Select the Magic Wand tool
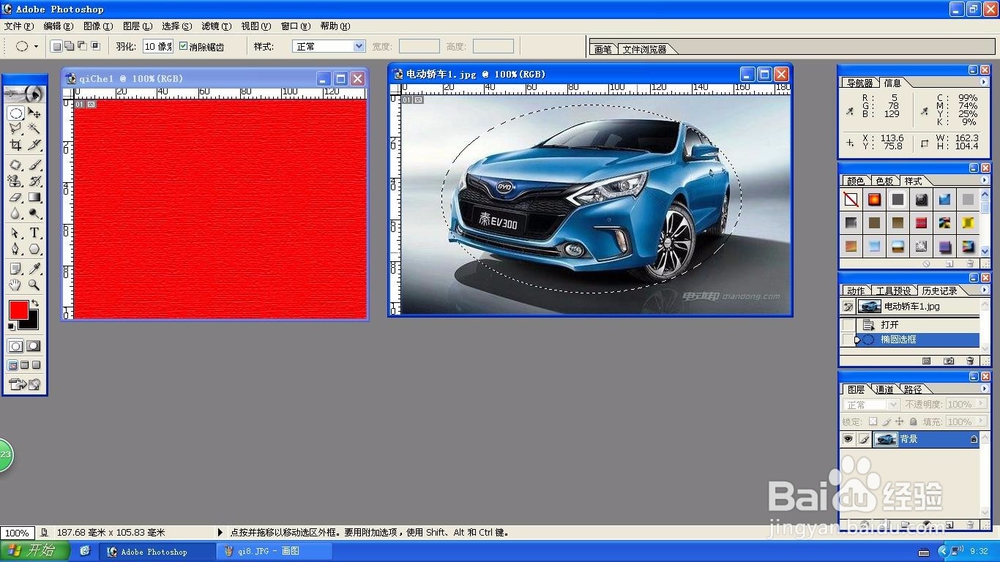Image resolution: width=1000 pixels, height=562 pixels. click(x=34, y=129)
